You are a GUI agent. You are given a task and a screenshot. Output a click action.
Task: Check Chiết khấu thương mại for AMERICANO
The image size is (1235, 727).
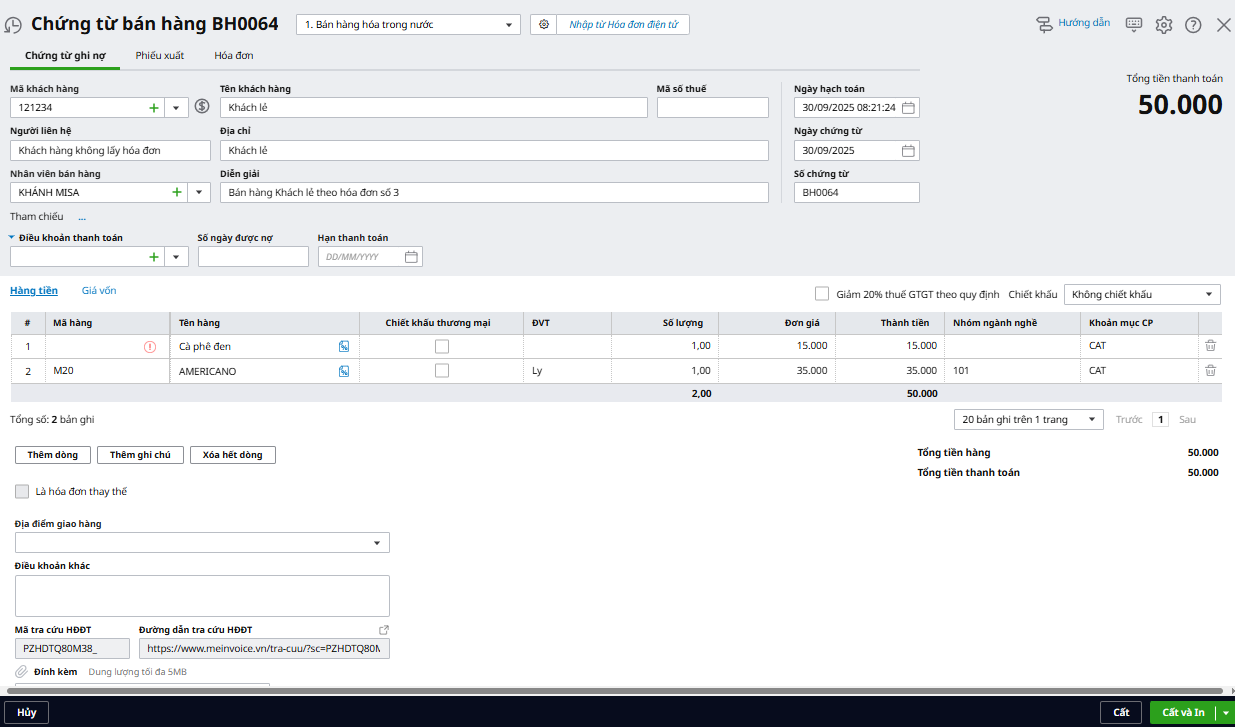(441, 371)
